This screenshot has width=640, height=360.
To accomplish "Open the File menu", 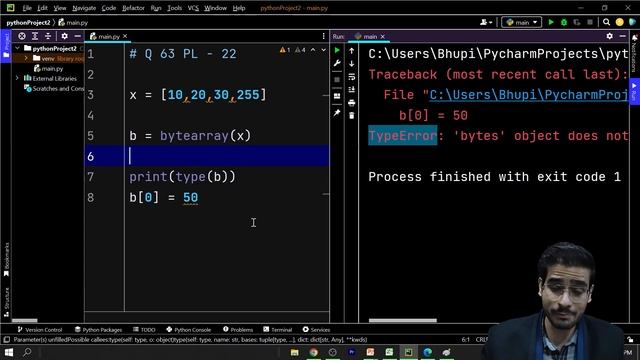I will click(x=27, y=8).
